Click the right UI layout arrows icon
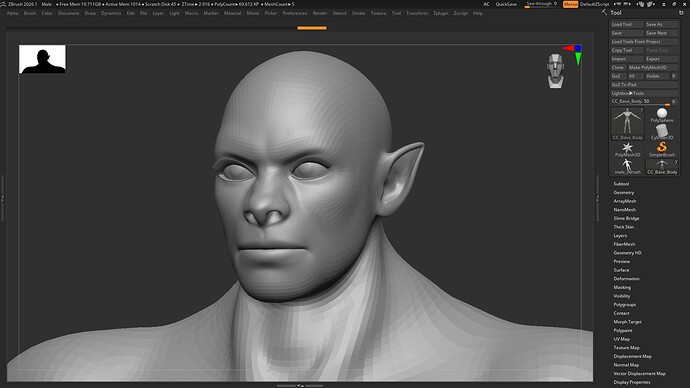This screenshot has width=690, height=388. tap(626, 4)
